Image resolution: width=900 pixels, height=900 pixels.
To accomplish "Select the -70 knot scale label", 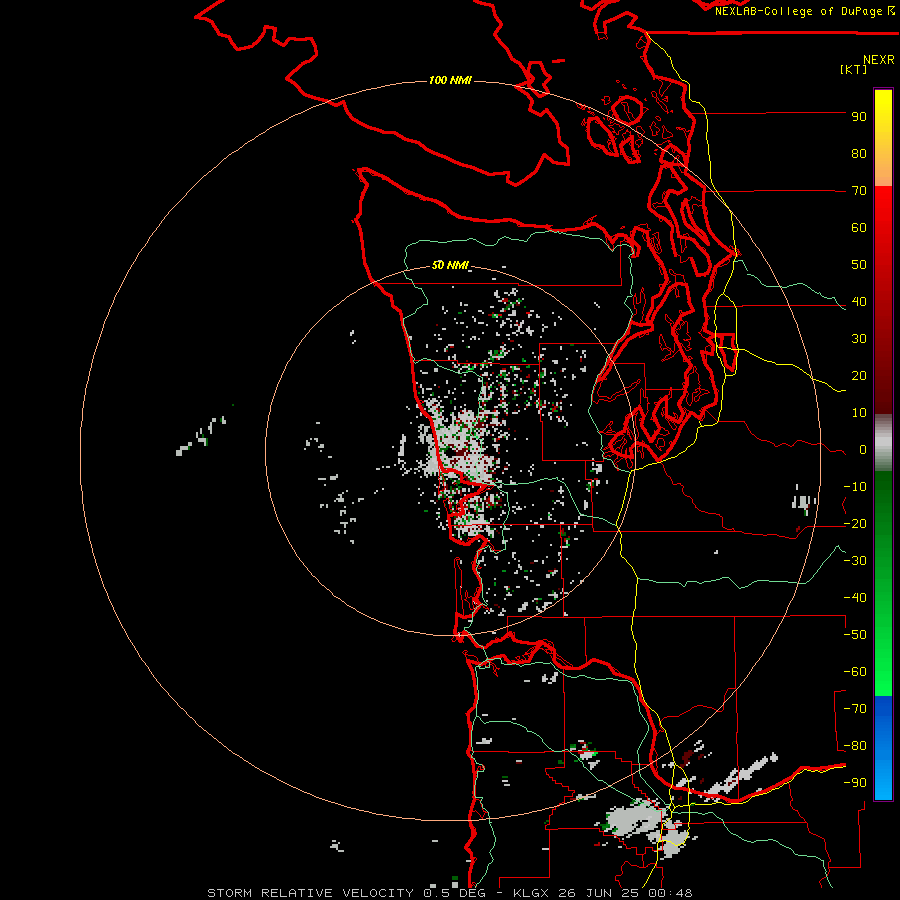I will tap(855, 709).
